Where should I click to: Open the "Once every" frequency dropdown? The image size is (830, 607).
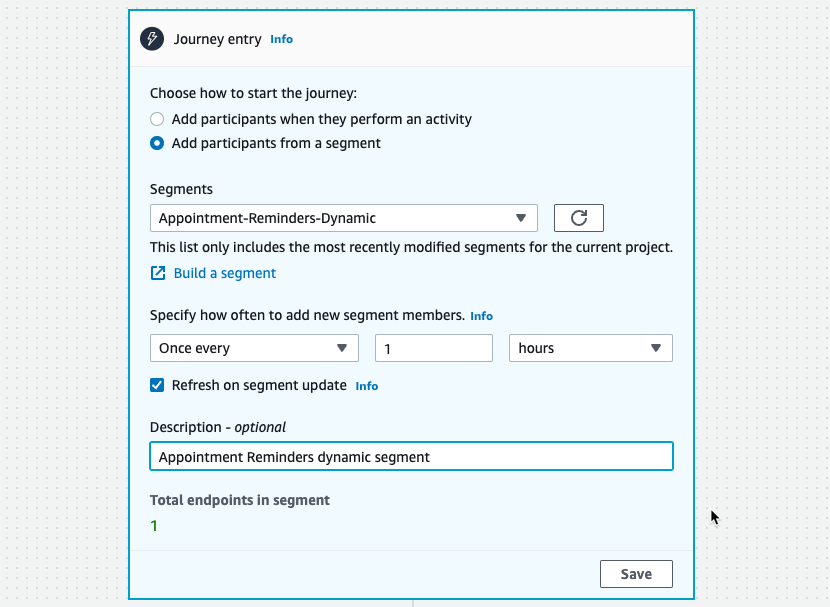[x=253, y=348]
